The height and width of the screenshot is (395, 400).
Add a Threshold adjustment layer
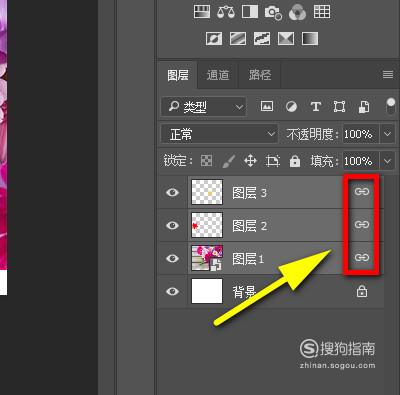[262, 39]
